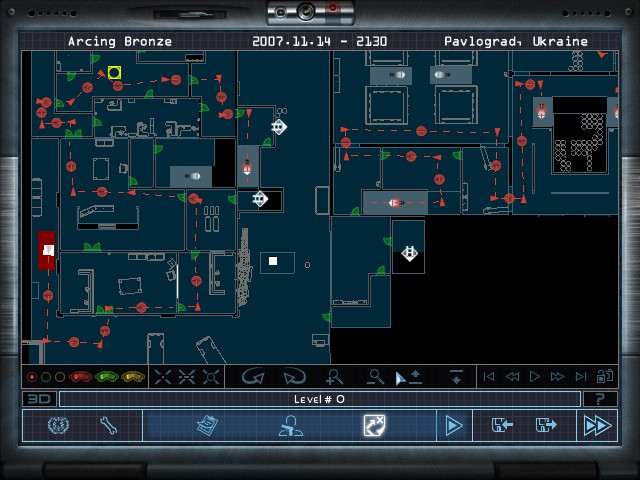Viewport: 640px width, 480px height.
Task: Switch to 3D view
Action: click(x=38, y=399)
